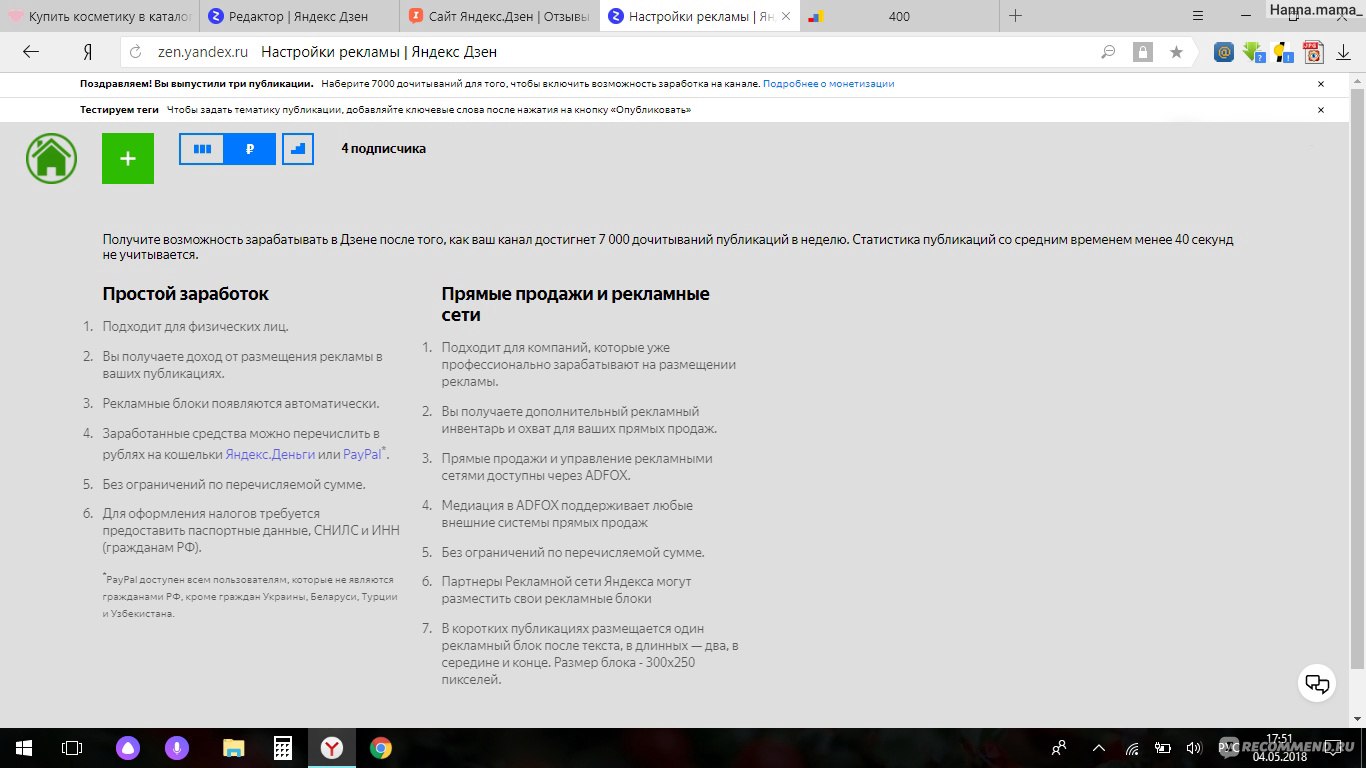
Task: Open the battery status tray icon
Action: pos(1163,748)
